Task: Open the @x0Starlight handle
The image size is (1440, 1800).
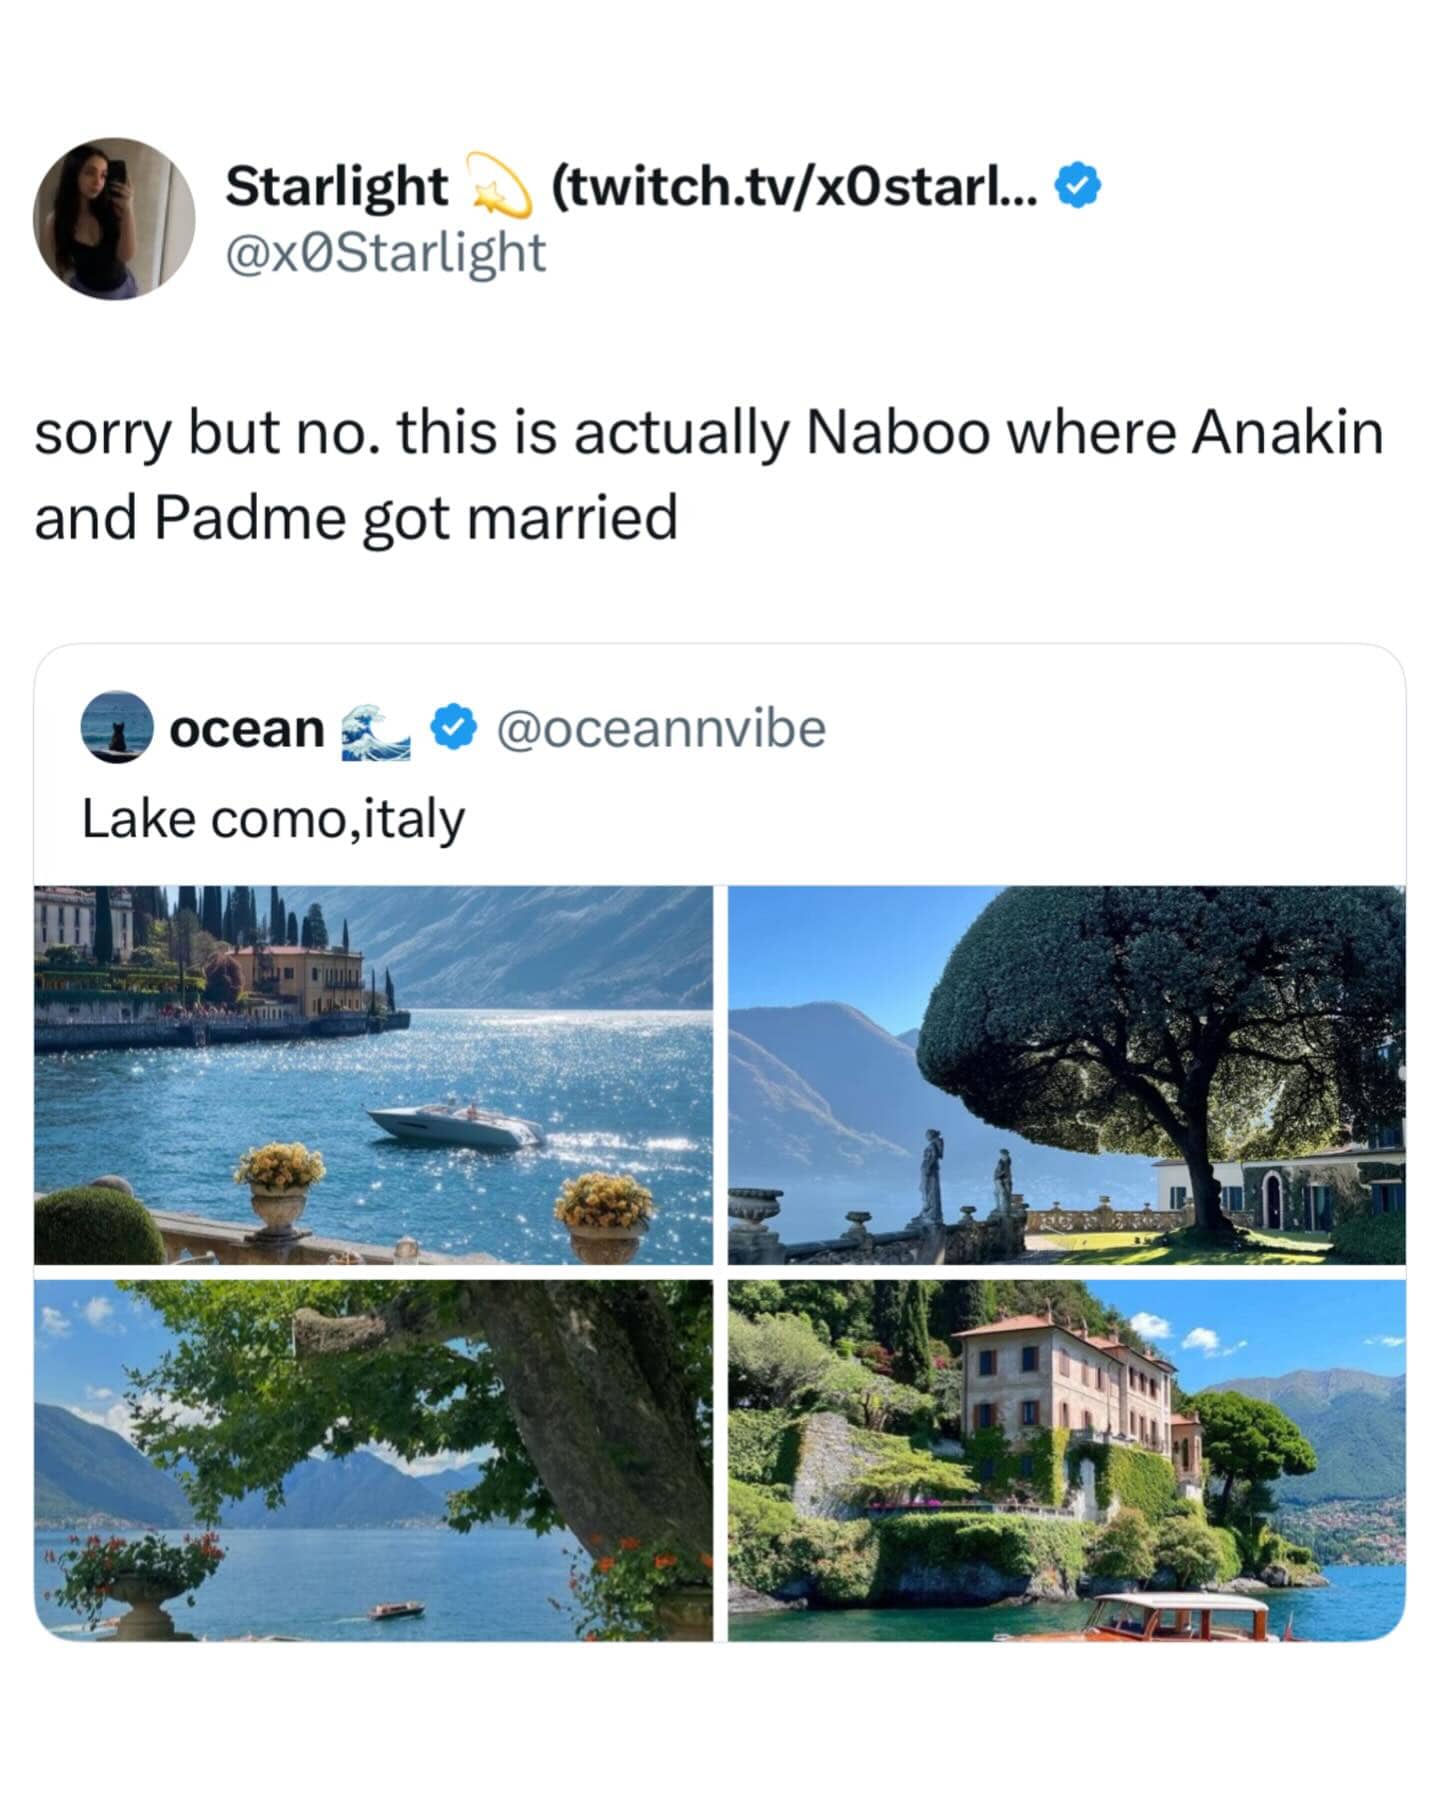Action: pyautogui.click(x=386, y=252)
